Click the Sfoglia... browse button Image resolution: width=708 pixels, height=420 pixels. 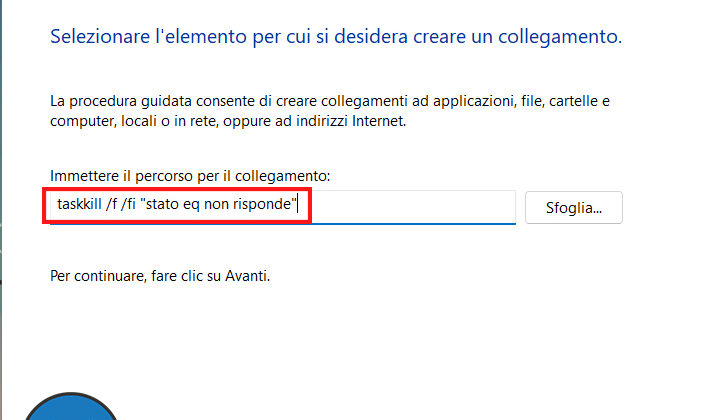click(573, 208)
